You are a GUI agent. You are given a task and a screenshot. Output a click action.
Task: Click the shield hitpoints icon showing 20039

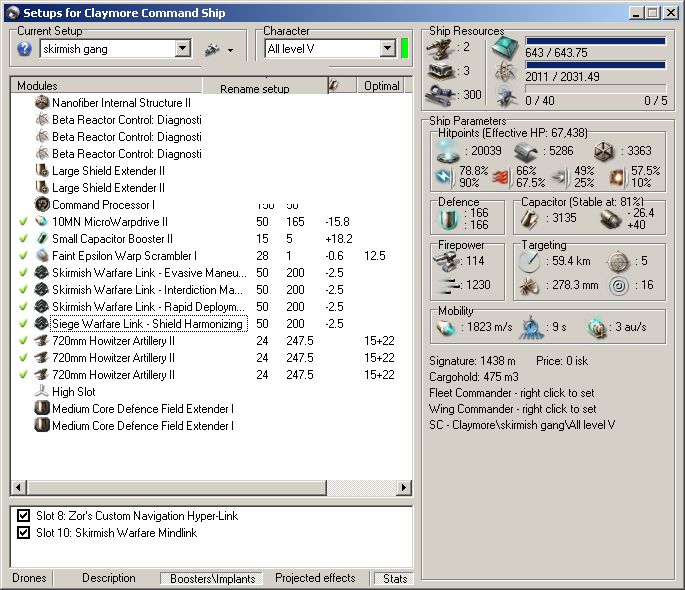448,151
